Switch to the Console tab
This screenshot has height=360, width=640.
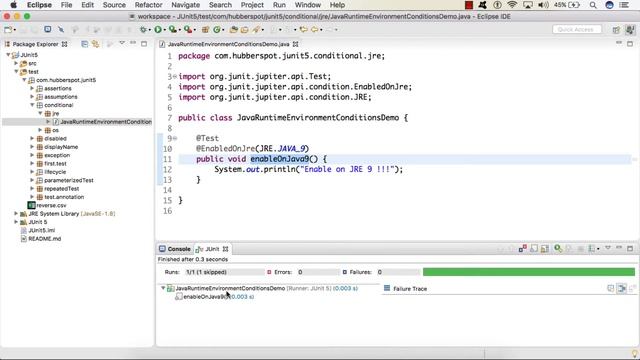(x=175, y=249)
